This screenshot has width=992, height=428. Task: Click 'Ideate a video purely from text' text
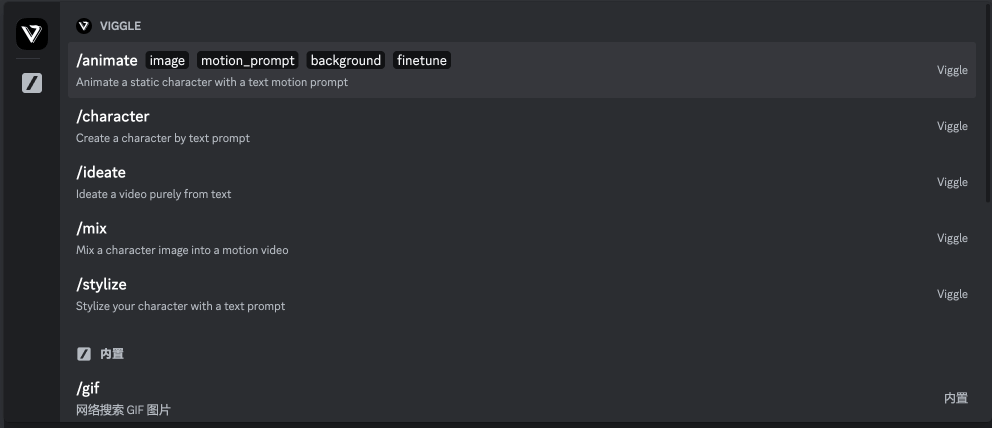tap(153, 194)
